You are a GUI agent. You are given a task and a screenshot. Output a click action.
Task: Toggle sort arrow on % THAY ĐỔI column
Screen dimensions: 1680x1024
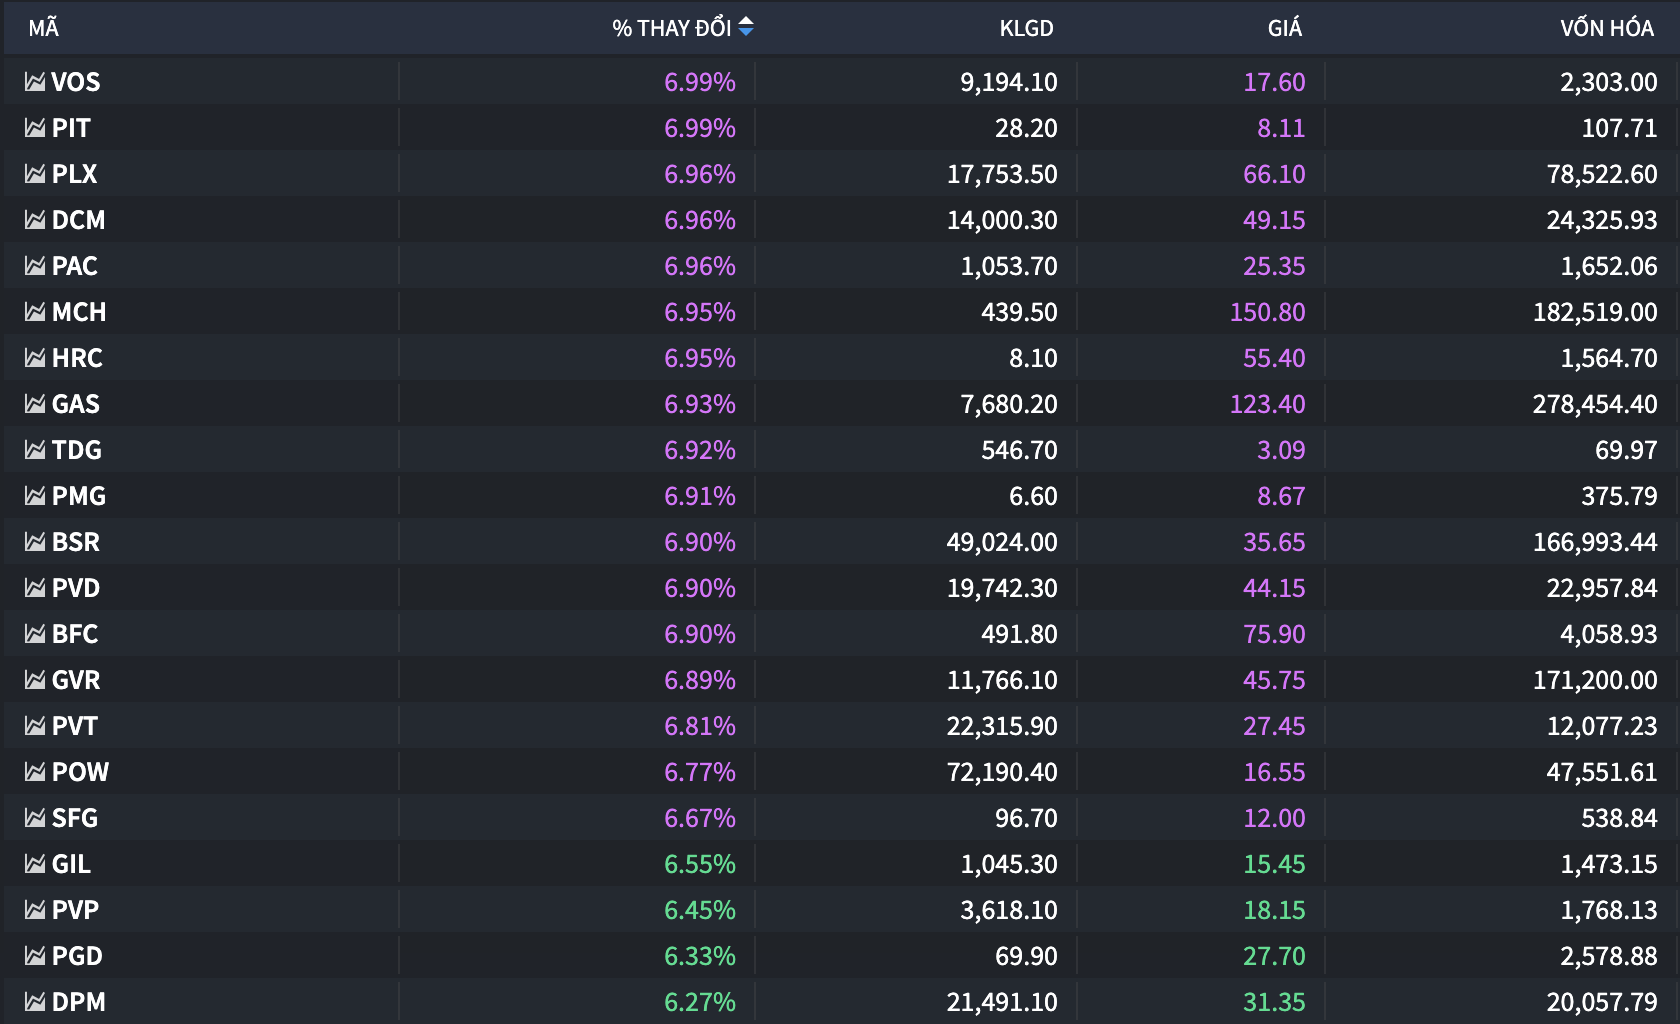tap(746, 28)
